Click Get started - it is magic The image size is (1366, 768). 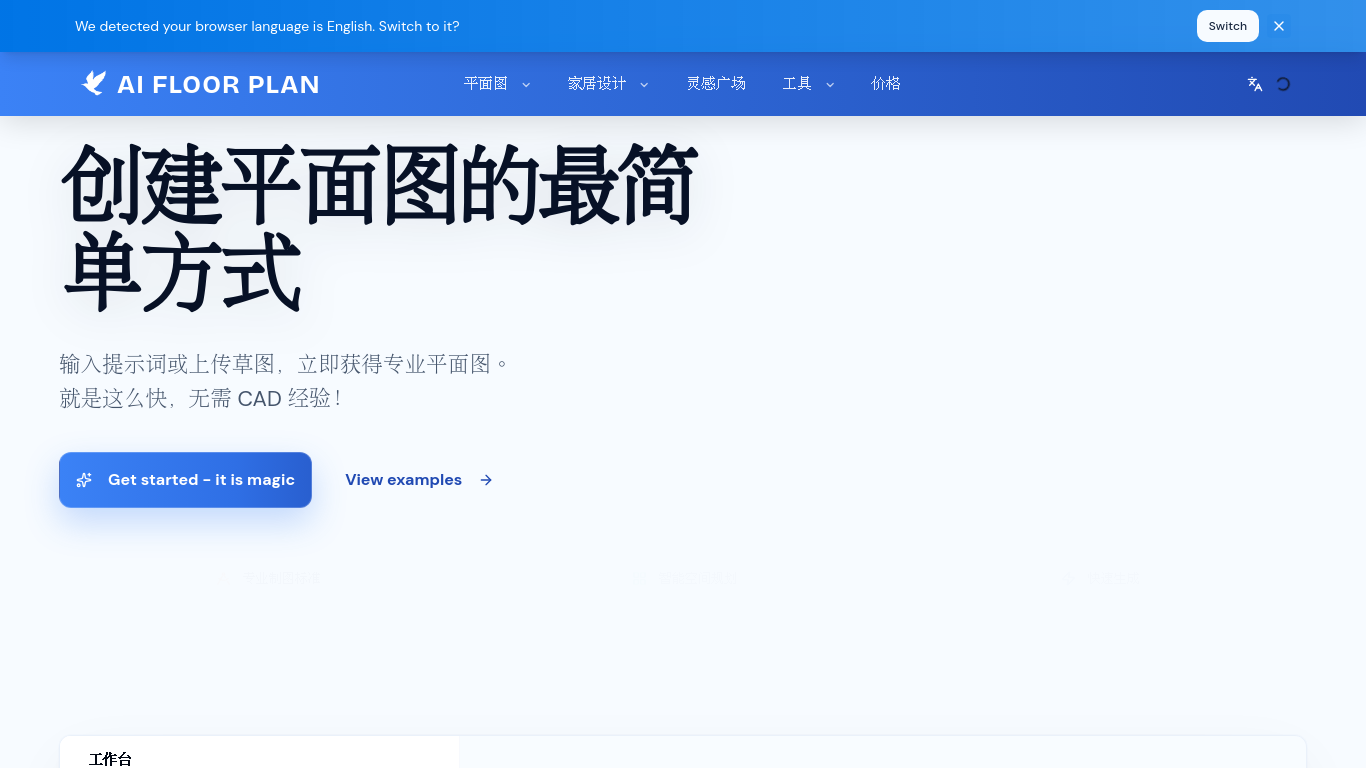pos(185,480)
